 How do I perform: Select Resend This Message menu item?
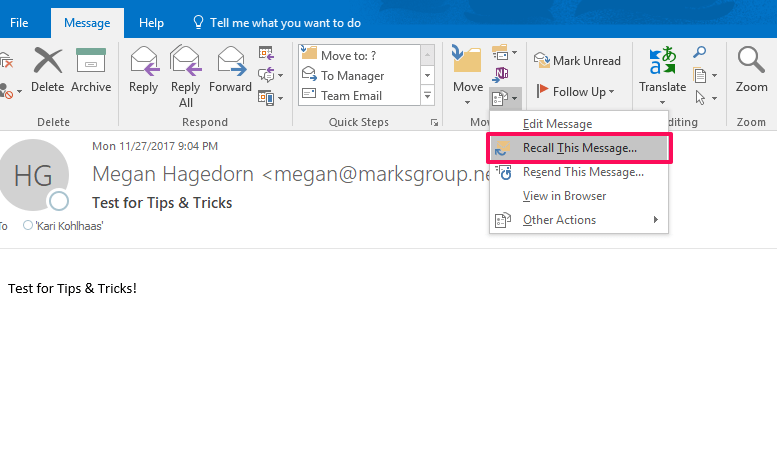pyautogui.click(x=579, y=172)
